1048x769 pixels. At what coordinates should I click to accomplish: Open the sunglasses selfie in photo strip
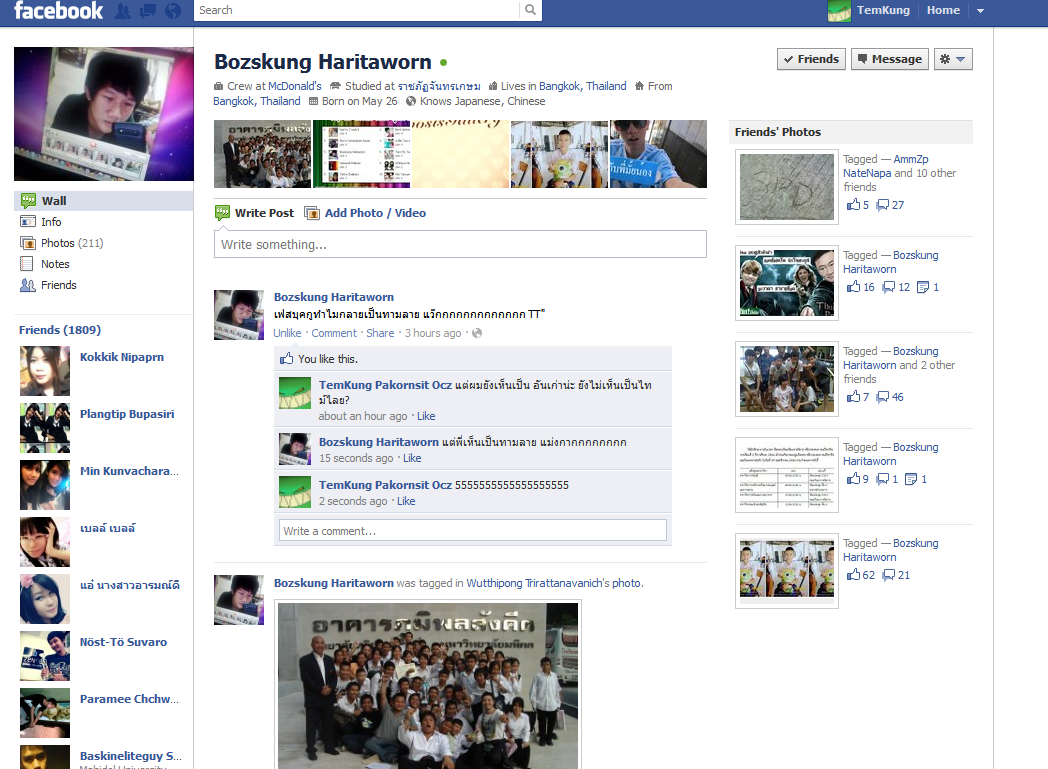[658, 154]
